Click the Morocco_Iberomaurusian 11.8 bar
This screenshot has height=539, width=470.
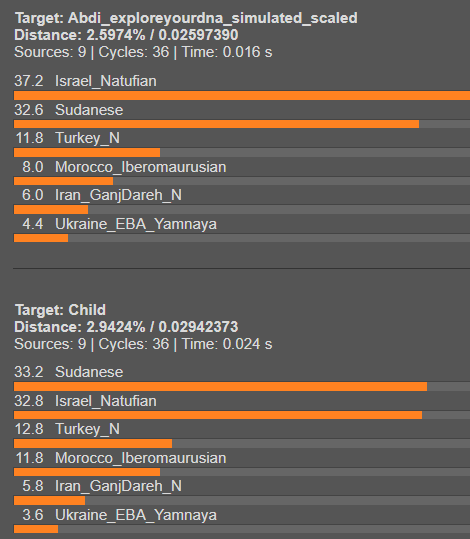pos(242,472)
